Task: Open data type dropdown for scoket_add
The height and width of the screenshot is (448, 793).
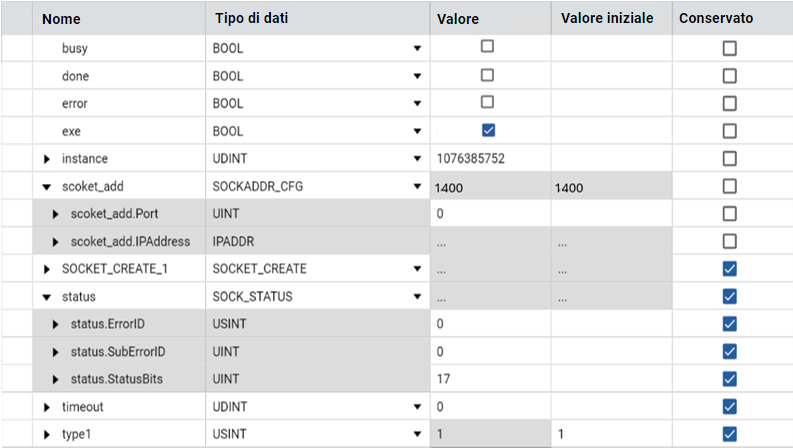Action: point(417,187)
